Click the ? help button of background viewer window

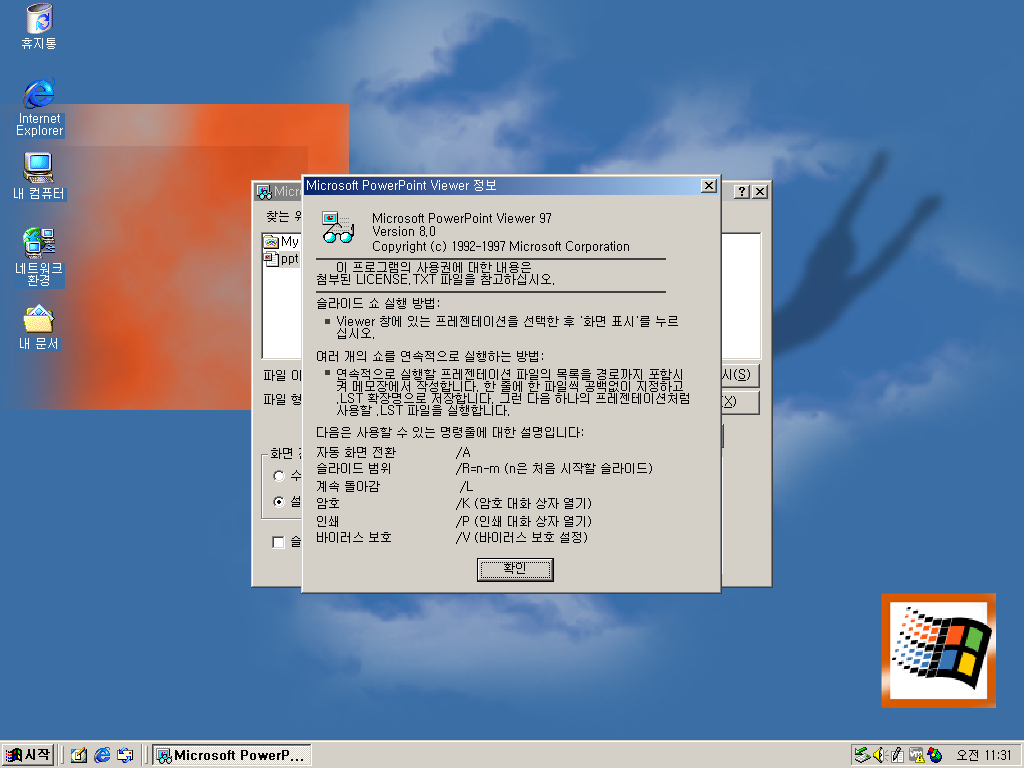(x=741, y=191)
